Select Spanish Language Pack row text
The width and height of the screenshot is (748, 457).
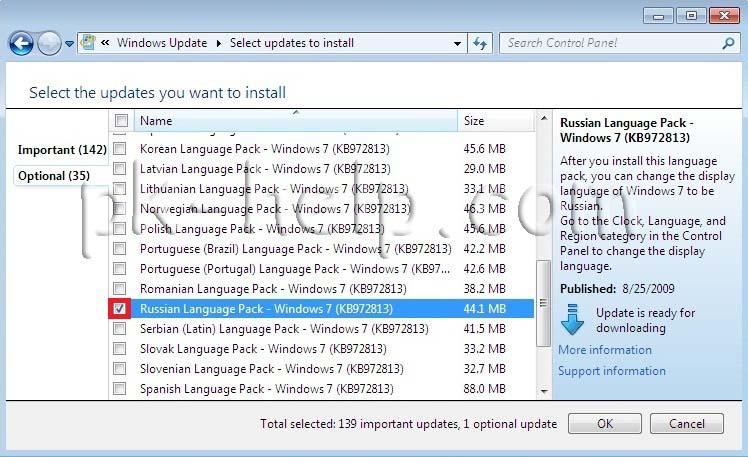(x=267, y=389)
